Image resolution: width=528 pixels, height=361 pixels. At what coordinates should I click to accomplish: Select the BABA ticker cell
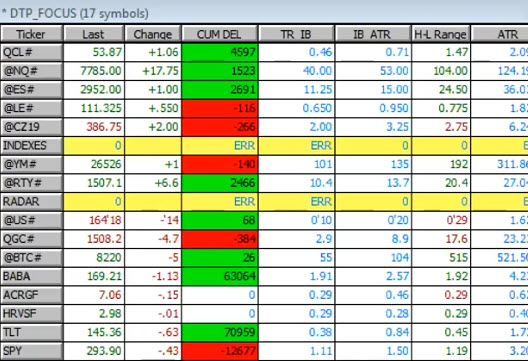click(x=32, y=276)
